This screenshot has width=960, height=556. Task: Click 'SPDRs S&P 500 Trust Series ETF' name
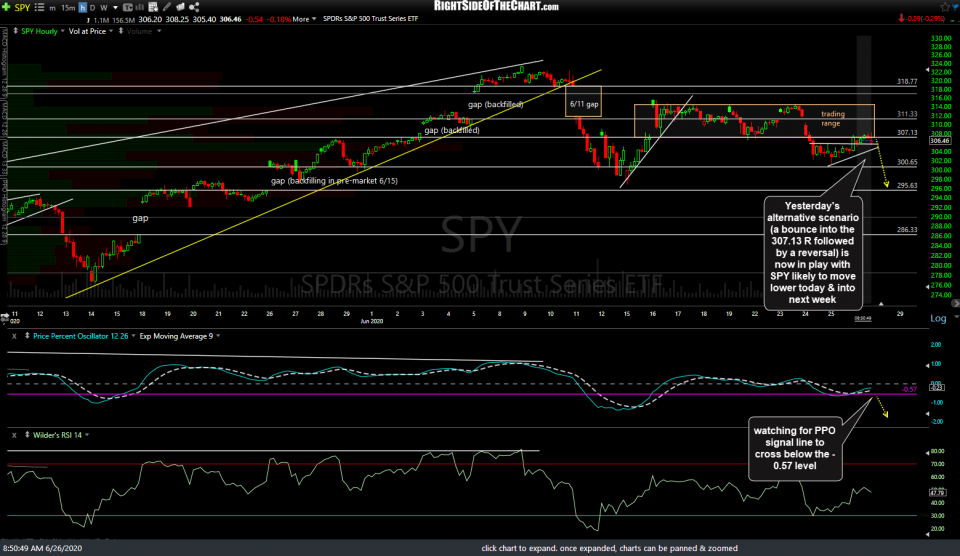(x=370, y=19)
